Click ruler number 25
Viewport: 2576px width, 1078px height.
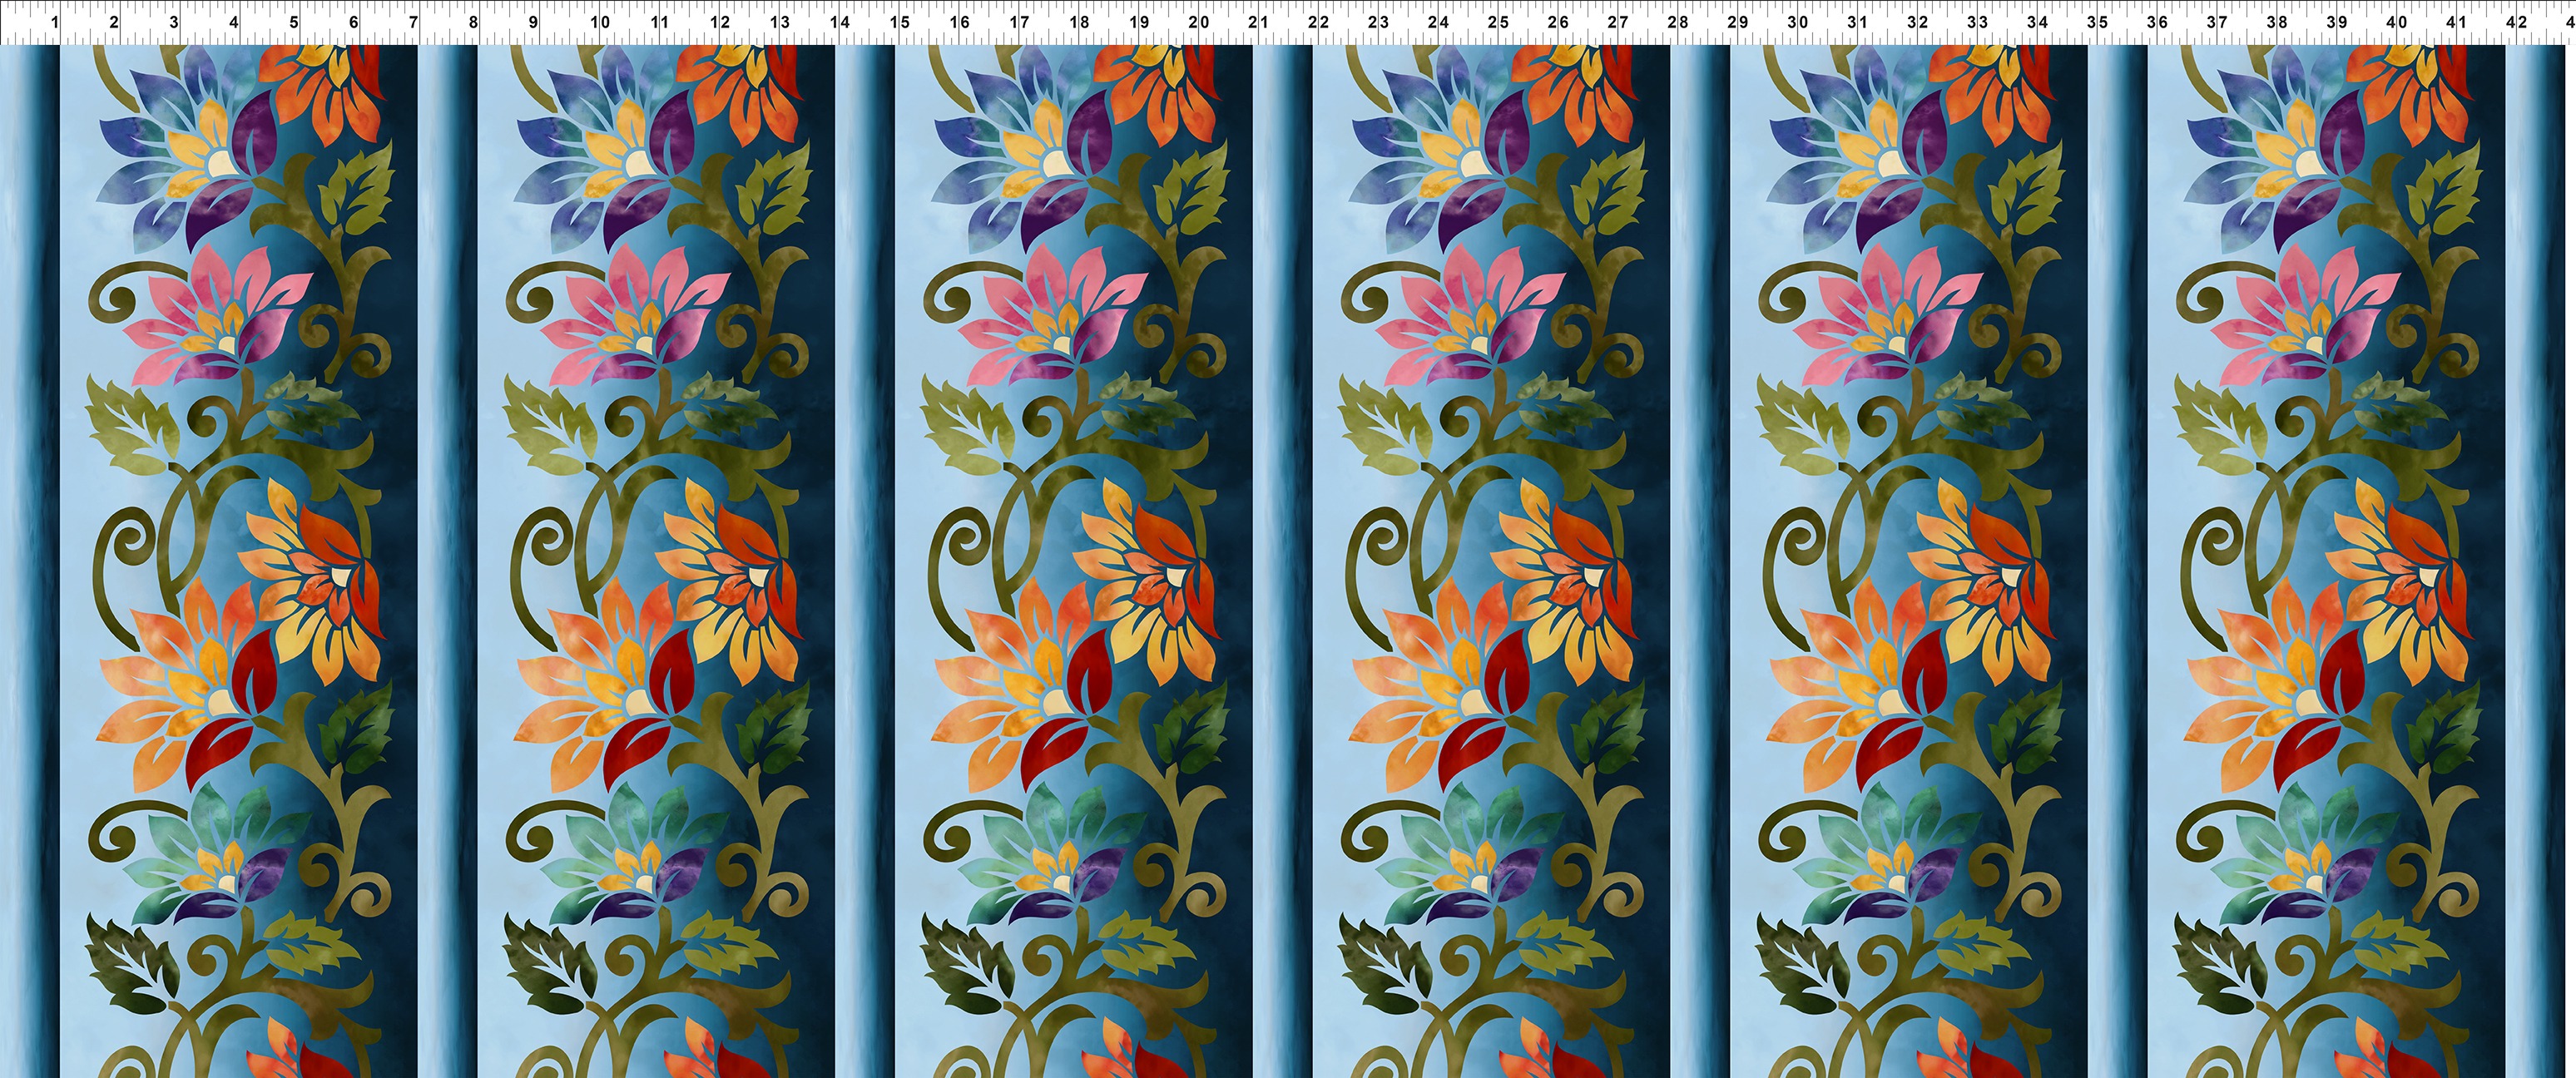pos(1498,22)
